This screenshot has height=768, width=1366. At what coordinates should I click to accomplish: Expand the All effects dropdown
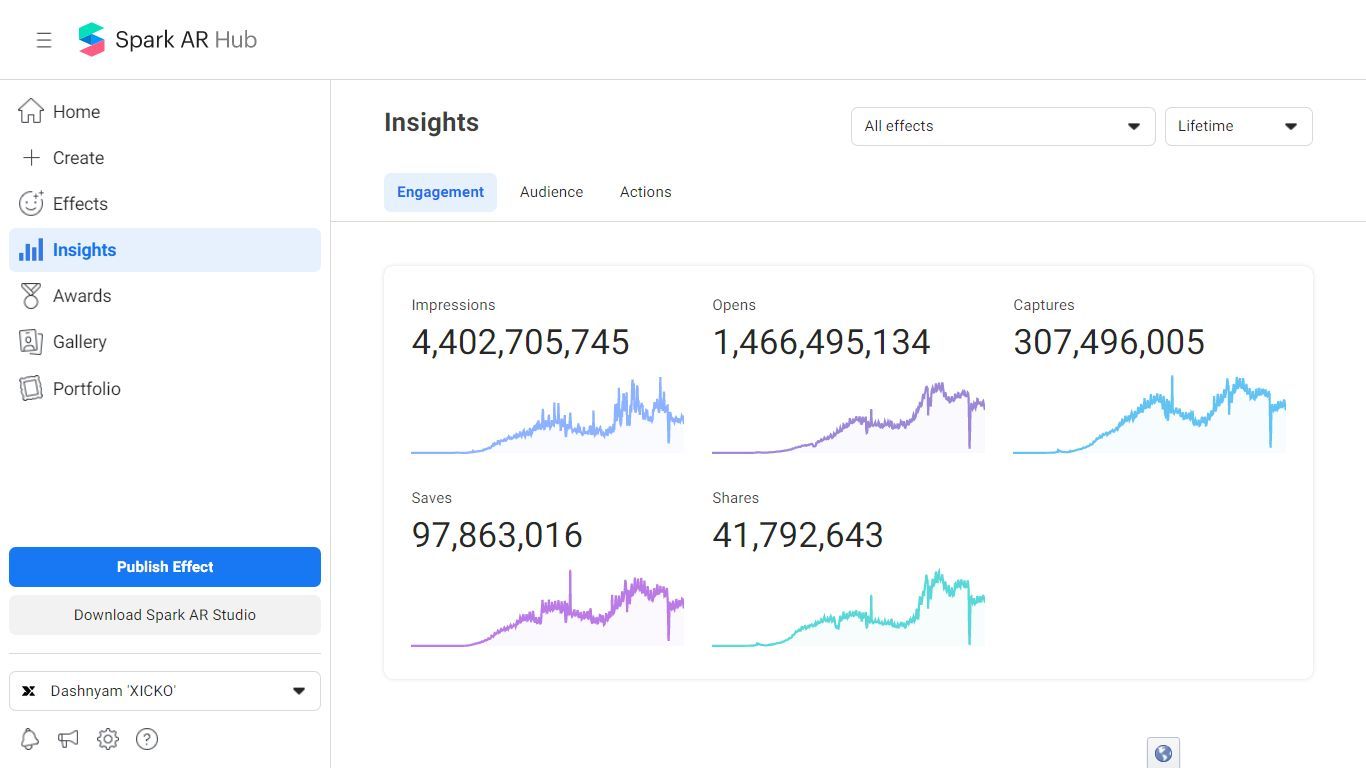coord(1002,126)
